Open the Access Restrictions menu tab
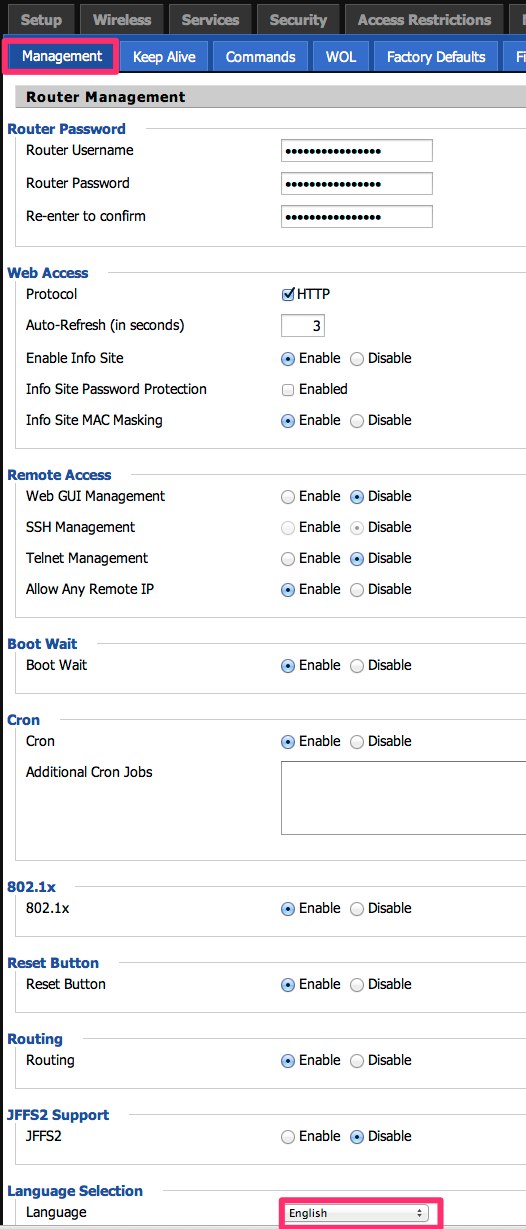This screenshot has width=526, height=1229. pyautogui.click(x=424, y=20)
